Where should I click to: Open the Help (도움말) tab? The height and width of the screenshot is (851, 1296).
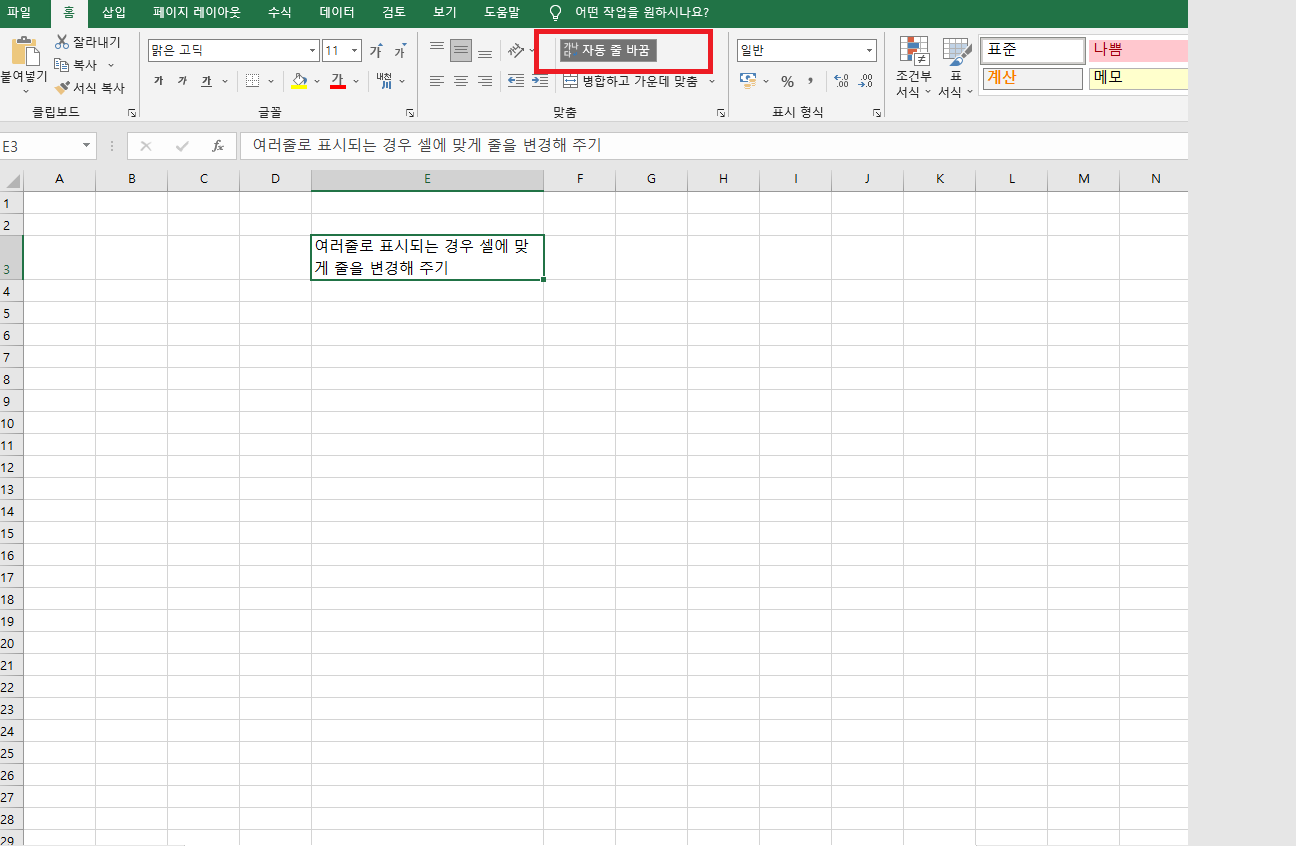(502, 13)
